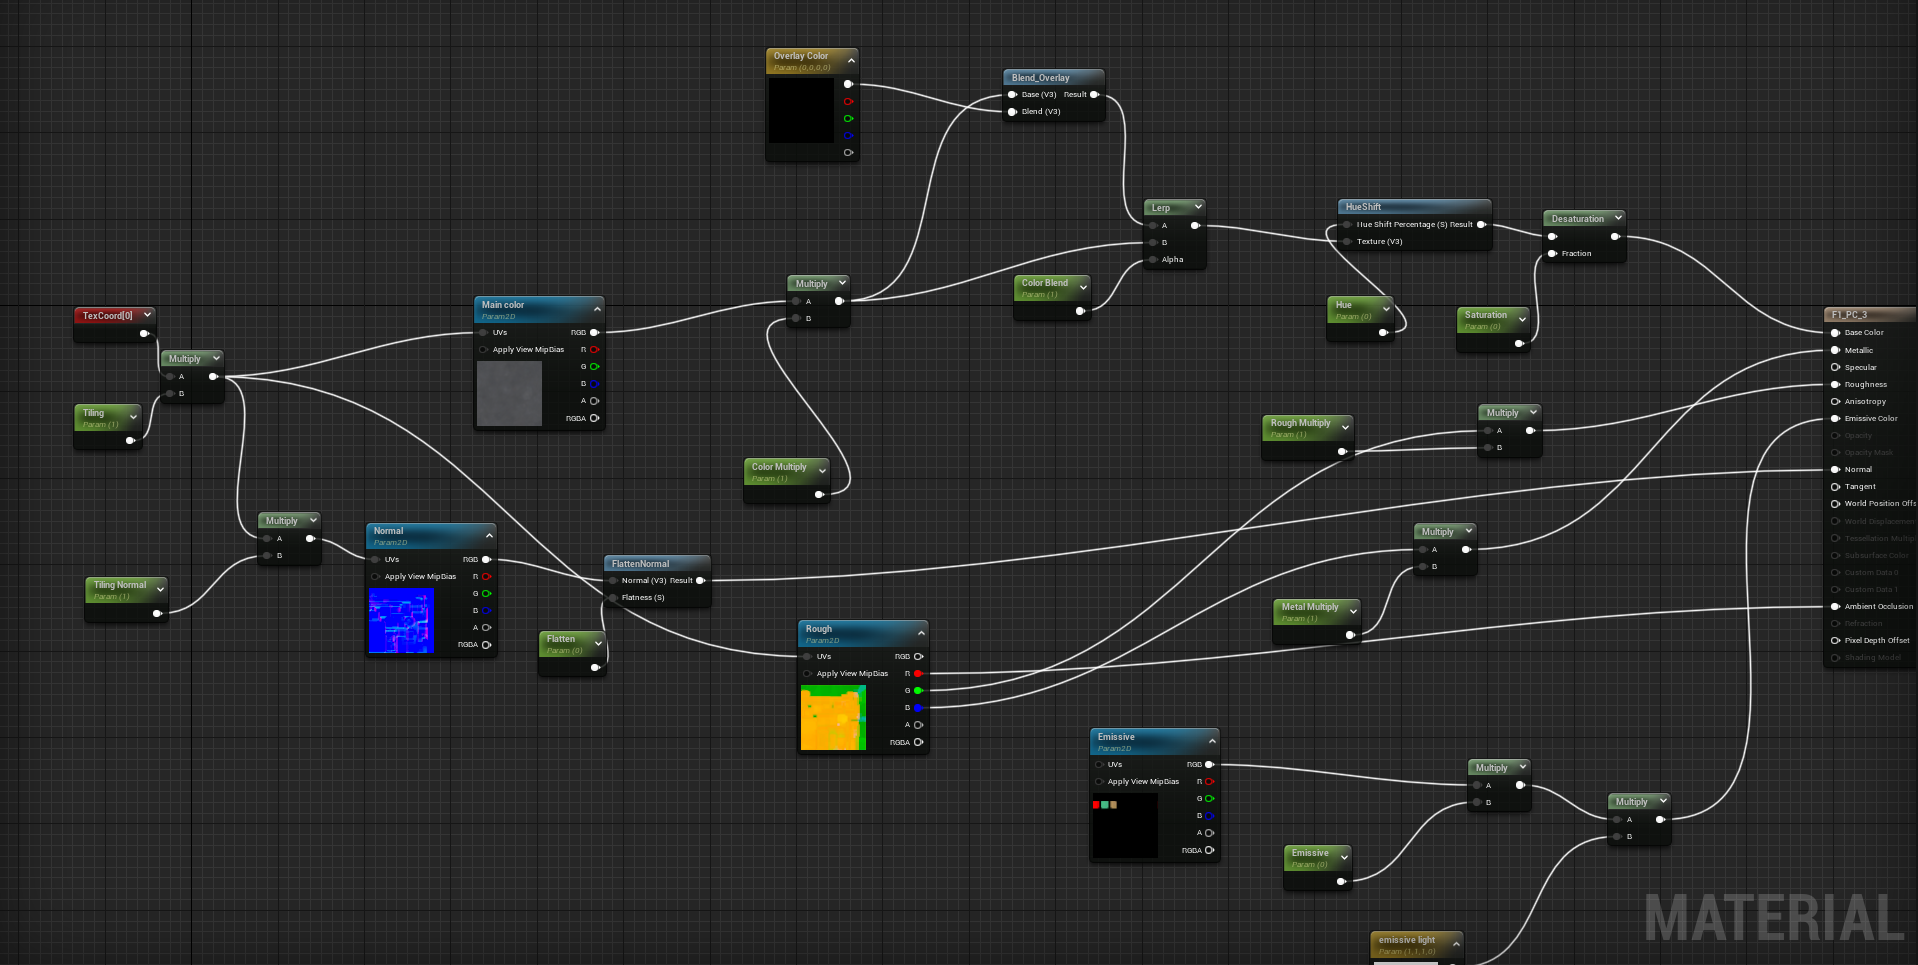Image resolution: width=1918 pixels, height=965 pixels.
Task: Click the Base Color input pin on F1_PC_3
Action: coord(1837,332)
